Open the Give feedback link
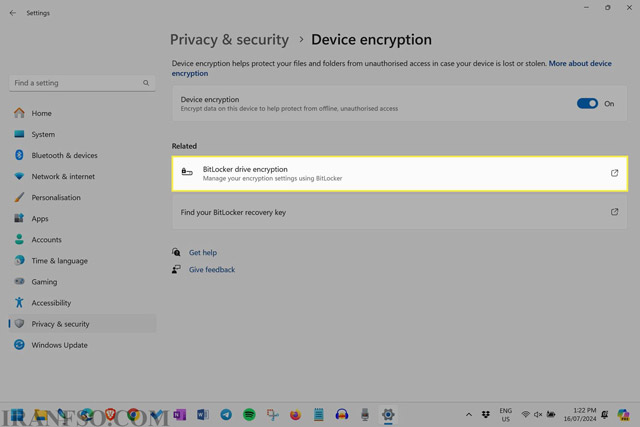Screen dimensions: 640x427 (x=212, y=270)
